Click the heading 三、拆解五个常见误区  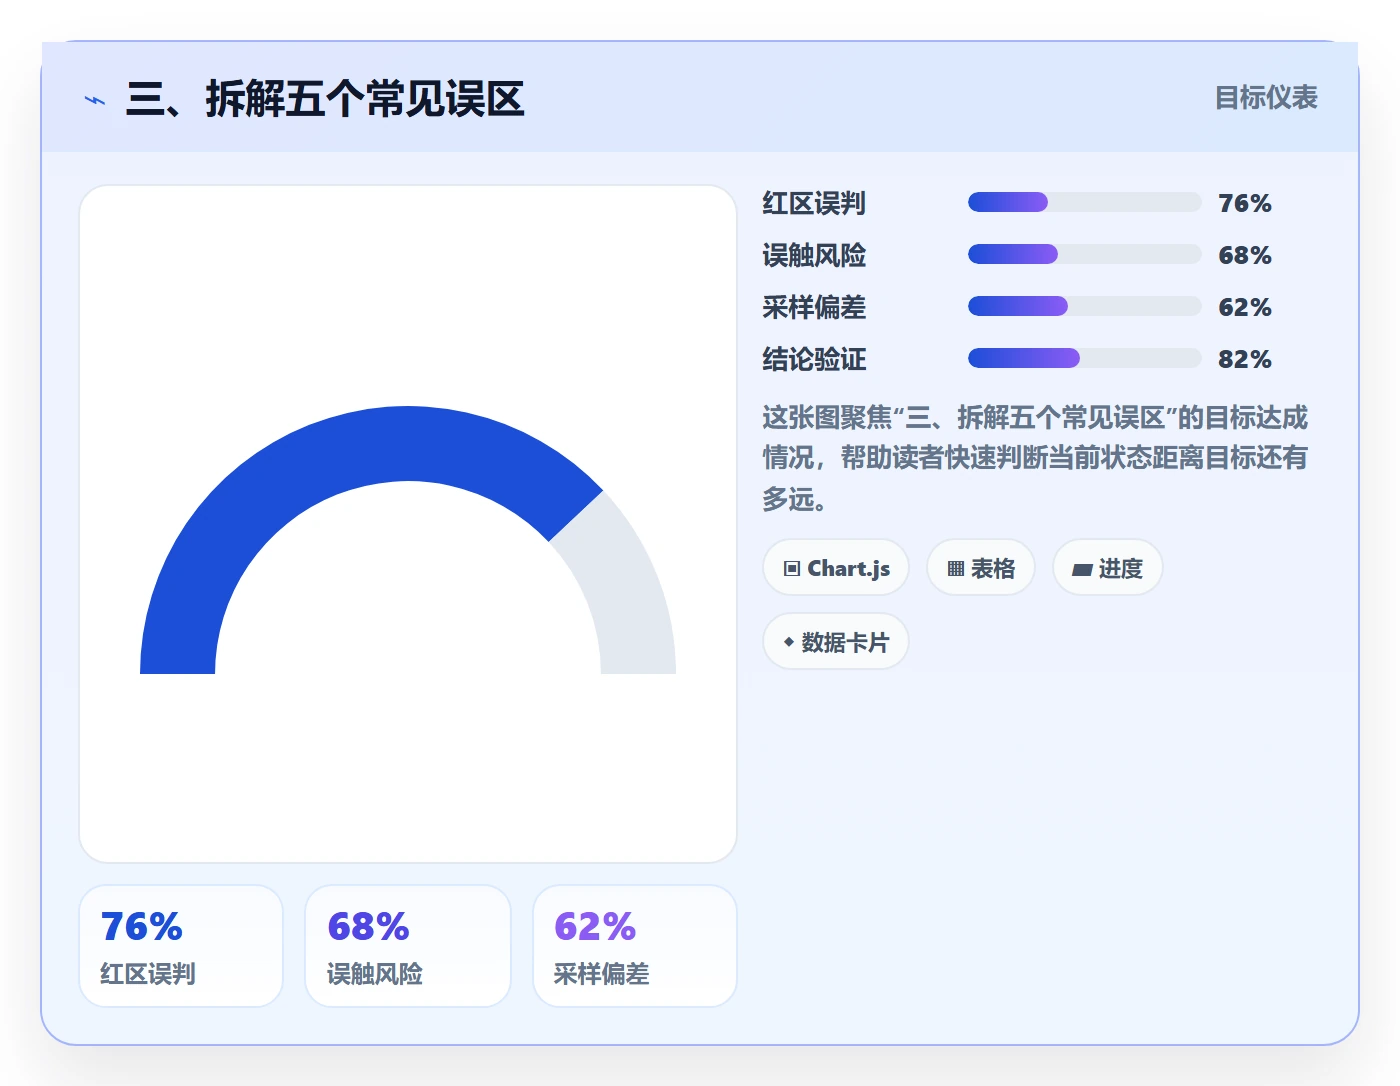[x=325, y=99]
